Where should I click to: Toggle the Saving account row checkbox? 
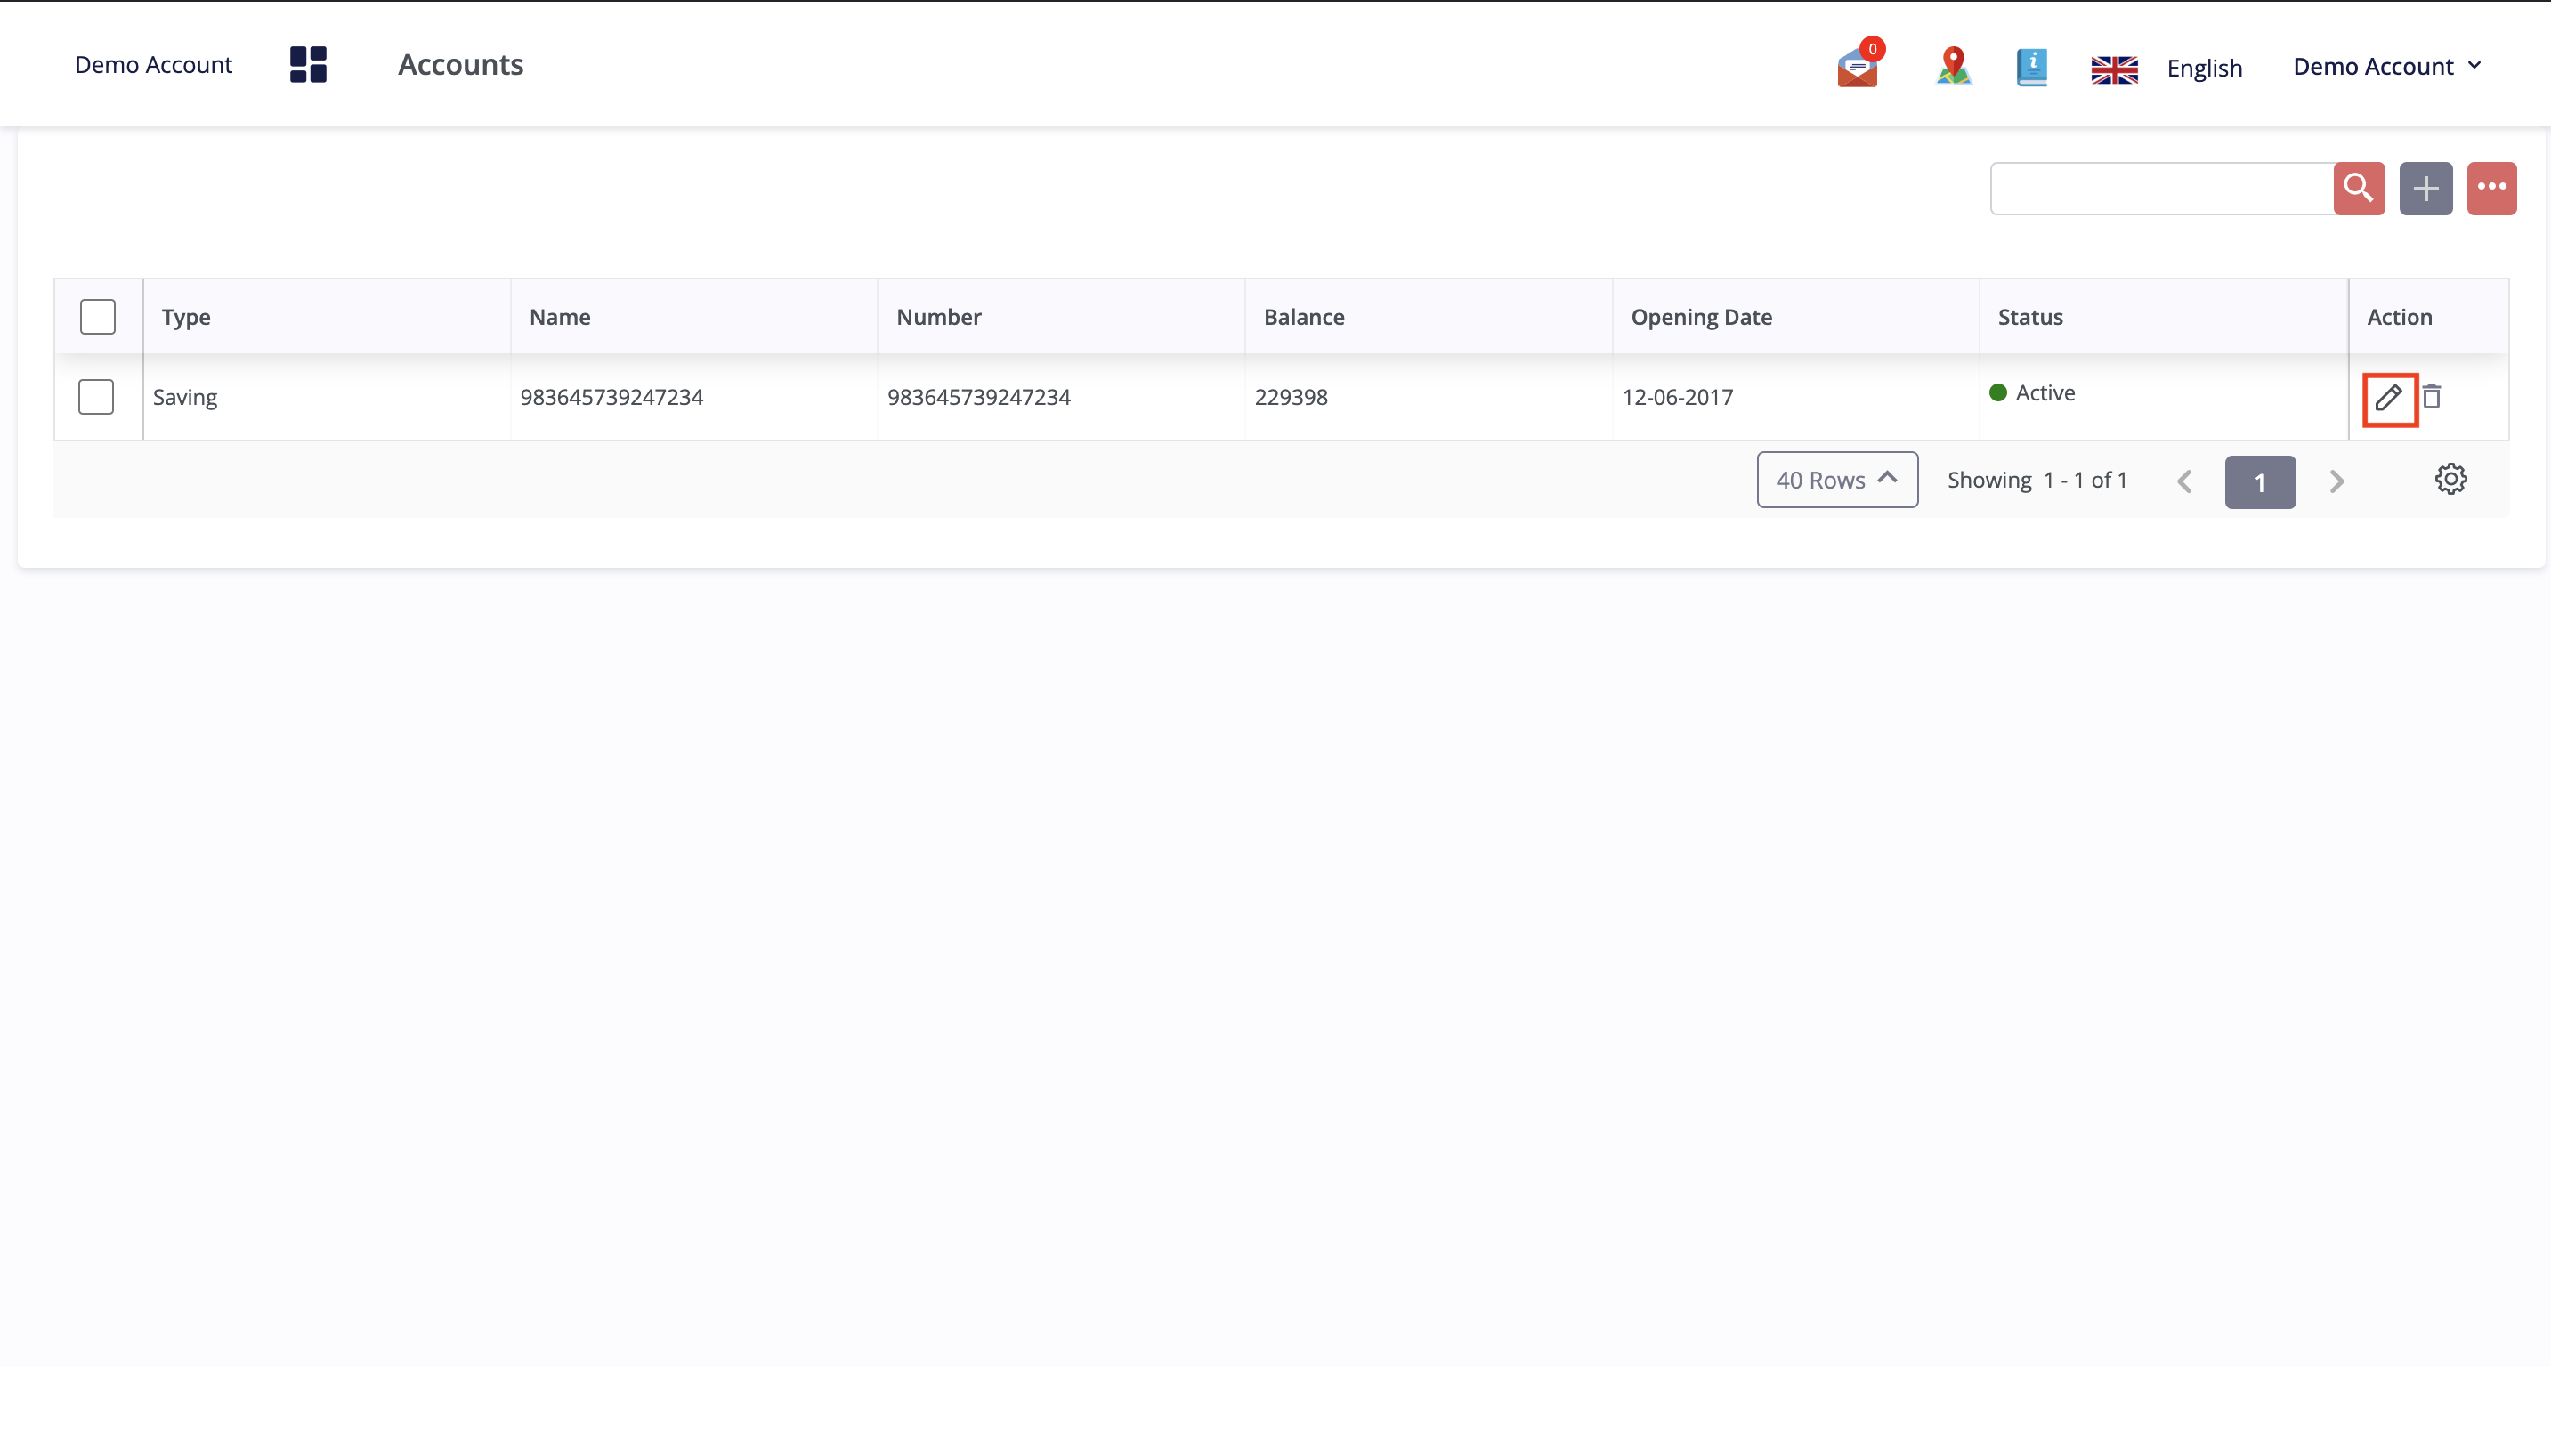[96, 396]
